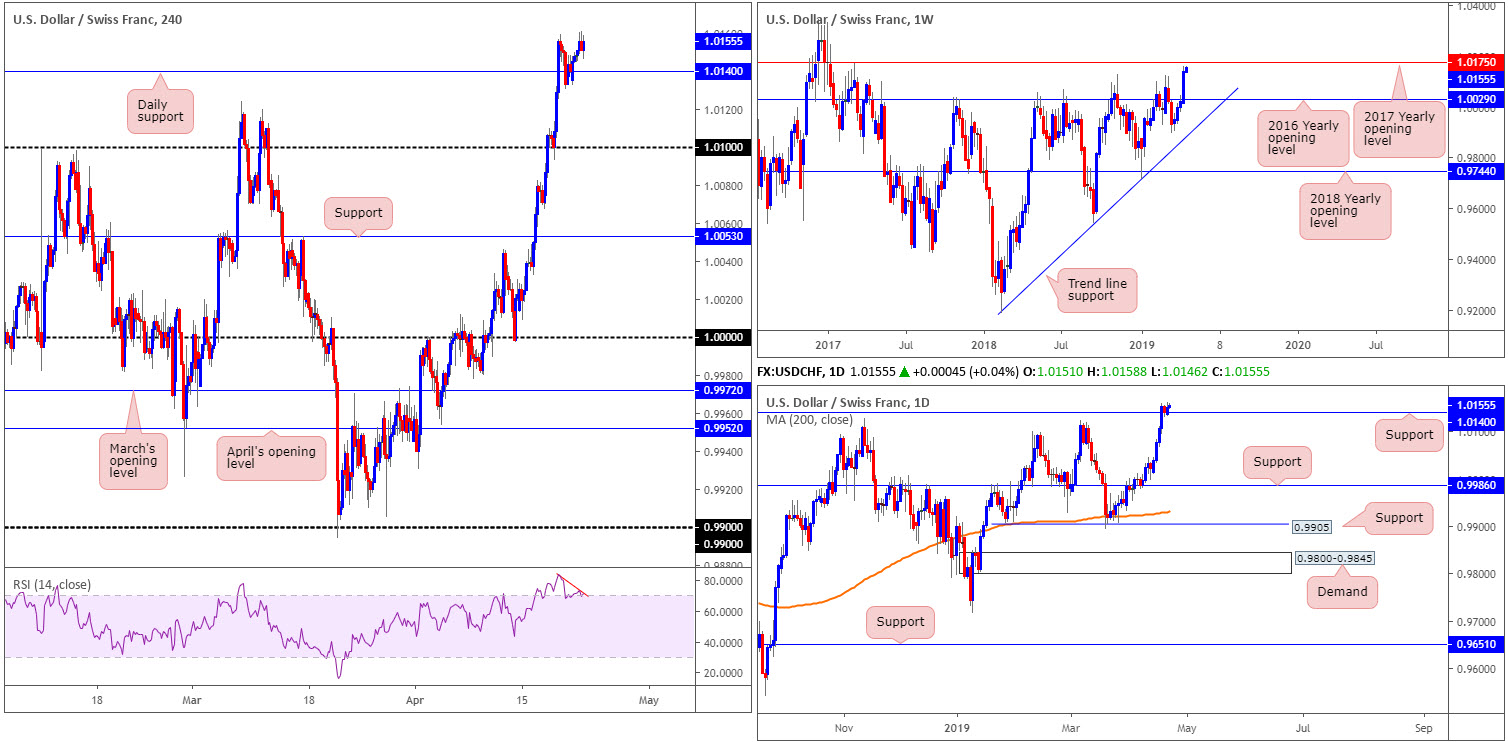Click the 0.97440 price label on the weekly chart
Image resolution: width=1508 pixels, height=742 pixels.
[1478, 171]
